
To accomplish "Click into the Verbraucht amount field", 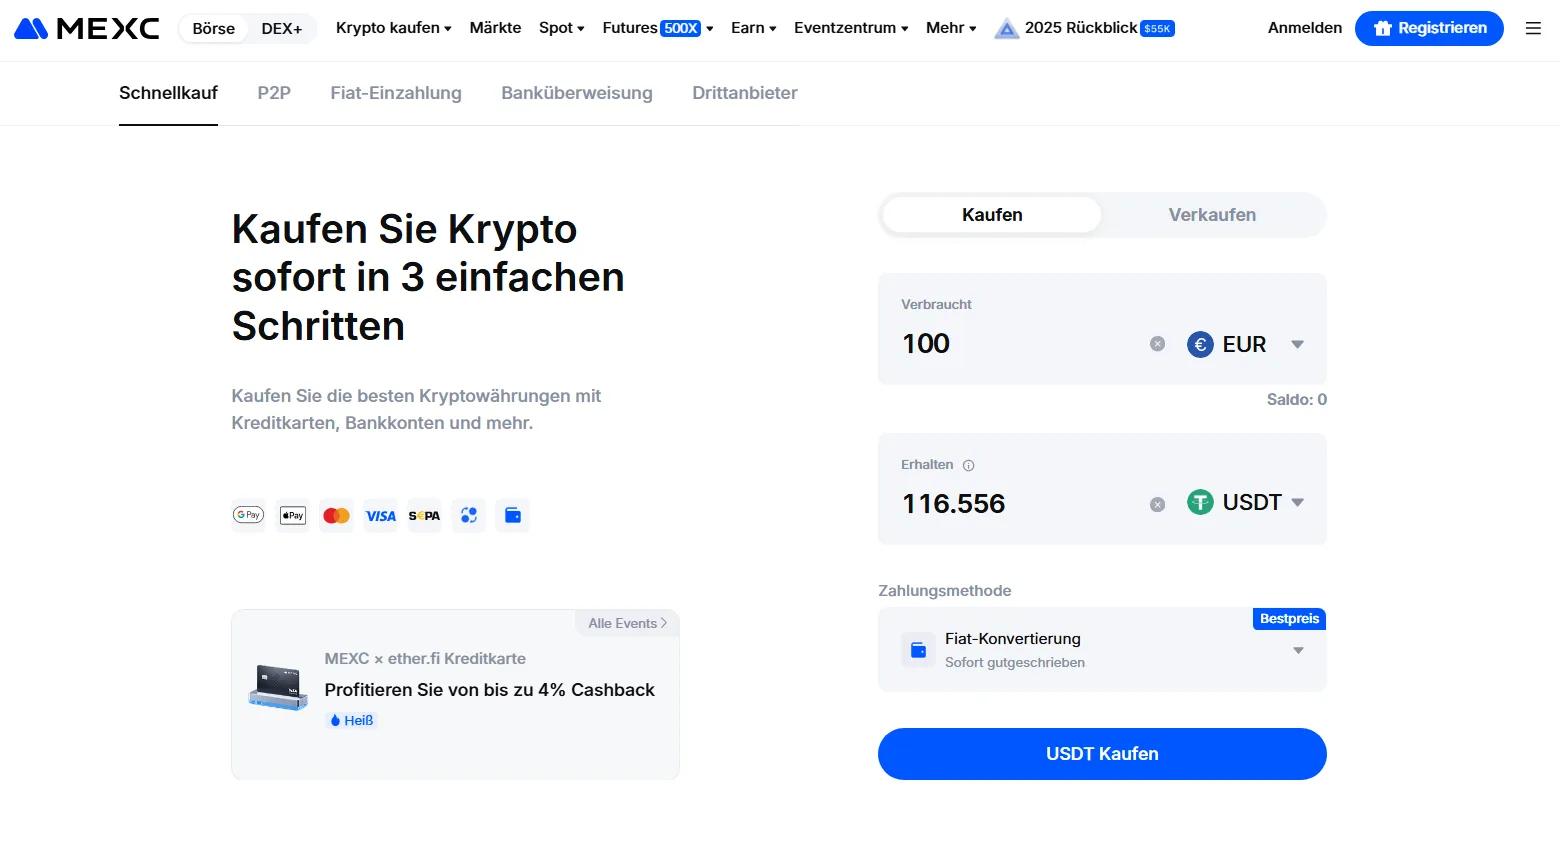I will [1020, 344].
